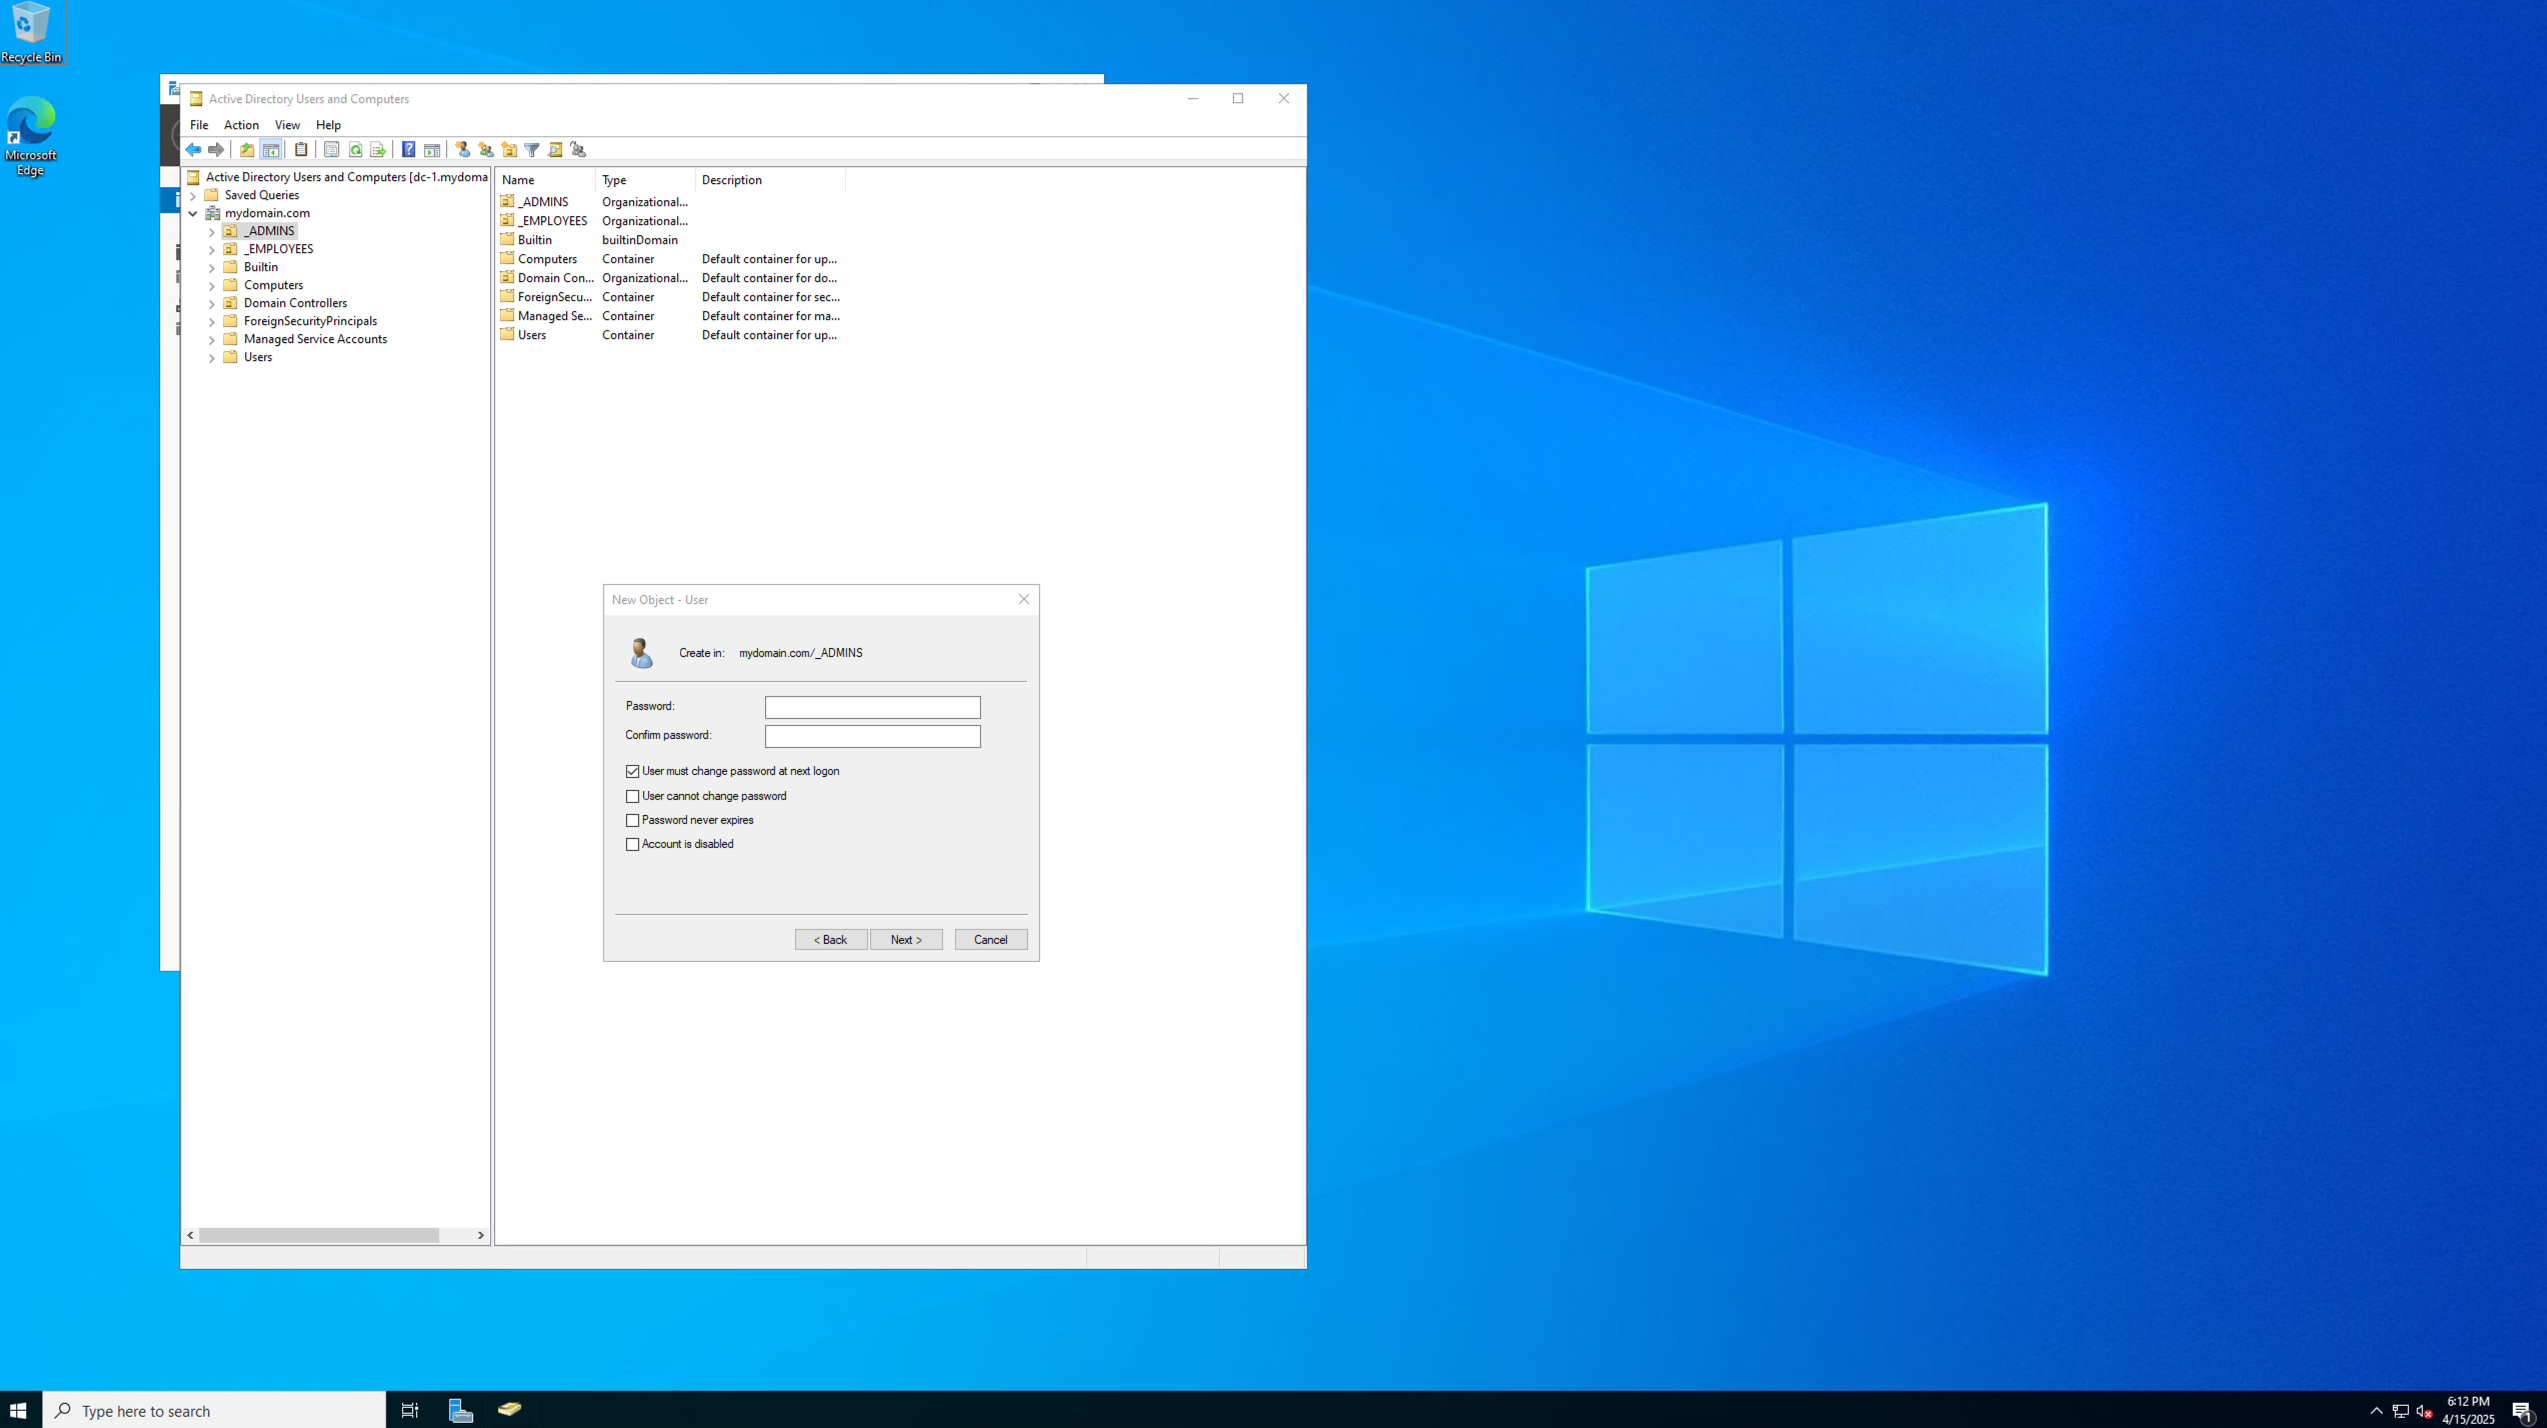Viewport: 2547px width, 1428px height.
Task: Show hidden system tray icons
Action: [2377, 1411]
